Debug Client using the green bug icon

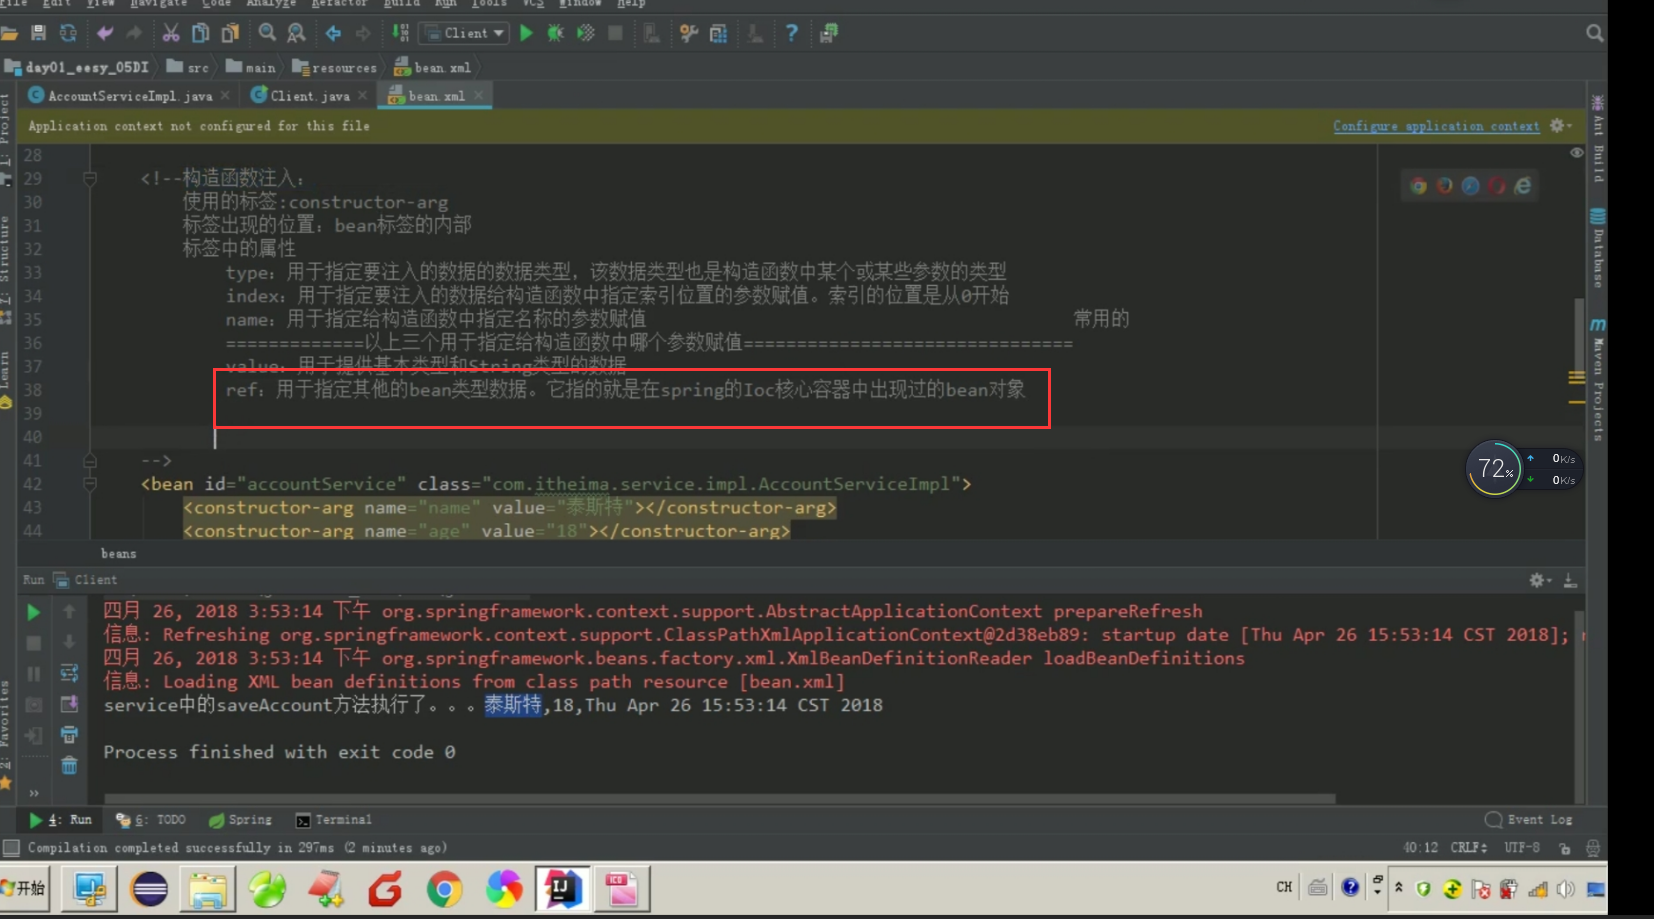click(x=556, y=33)
